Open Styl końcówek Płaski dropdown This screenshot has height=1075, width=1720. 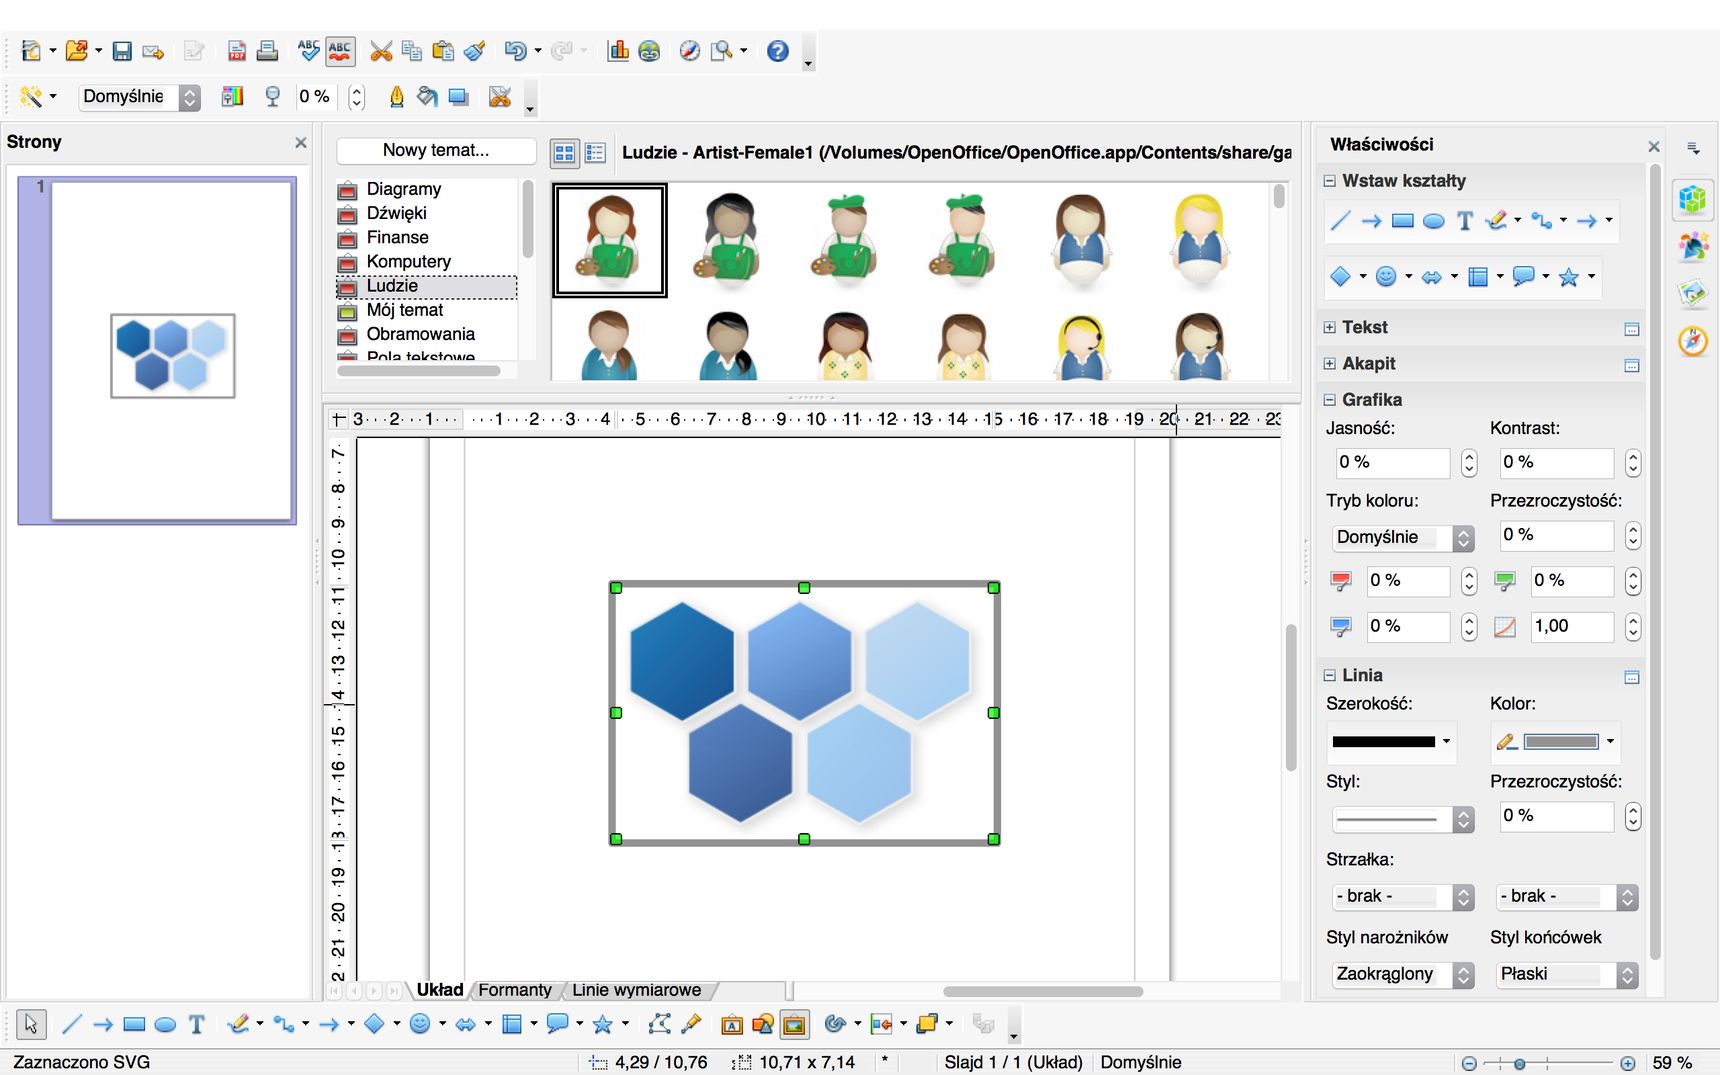[x=1567, y=974]
